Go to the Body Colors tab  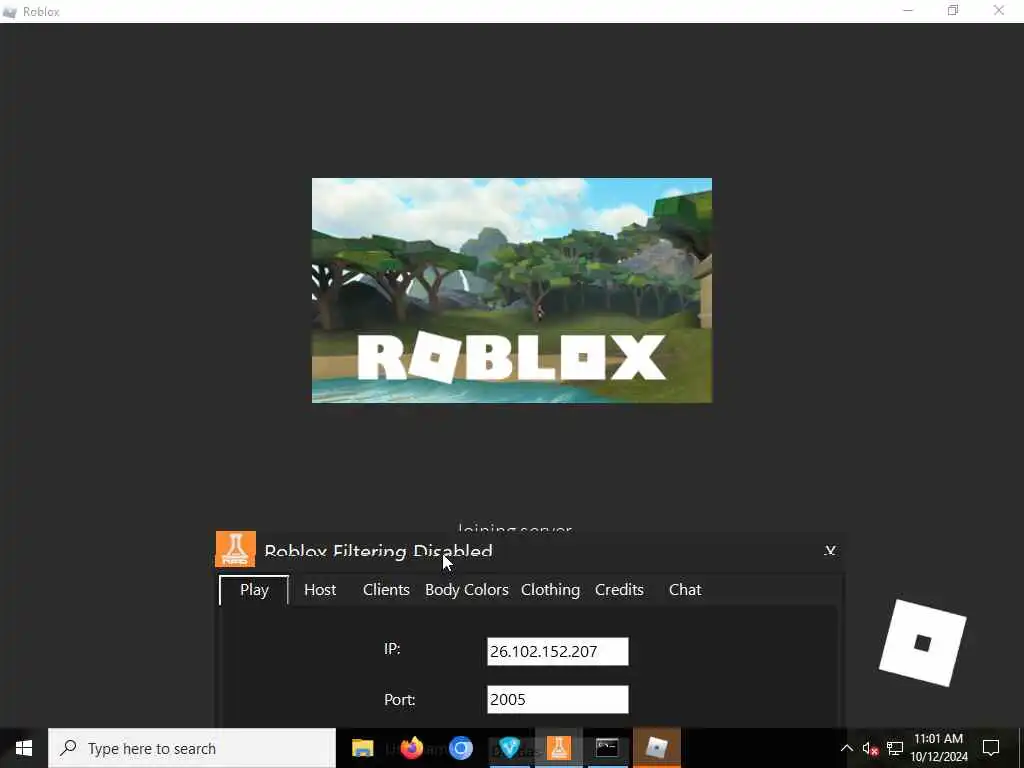click(x=466, y=590)
